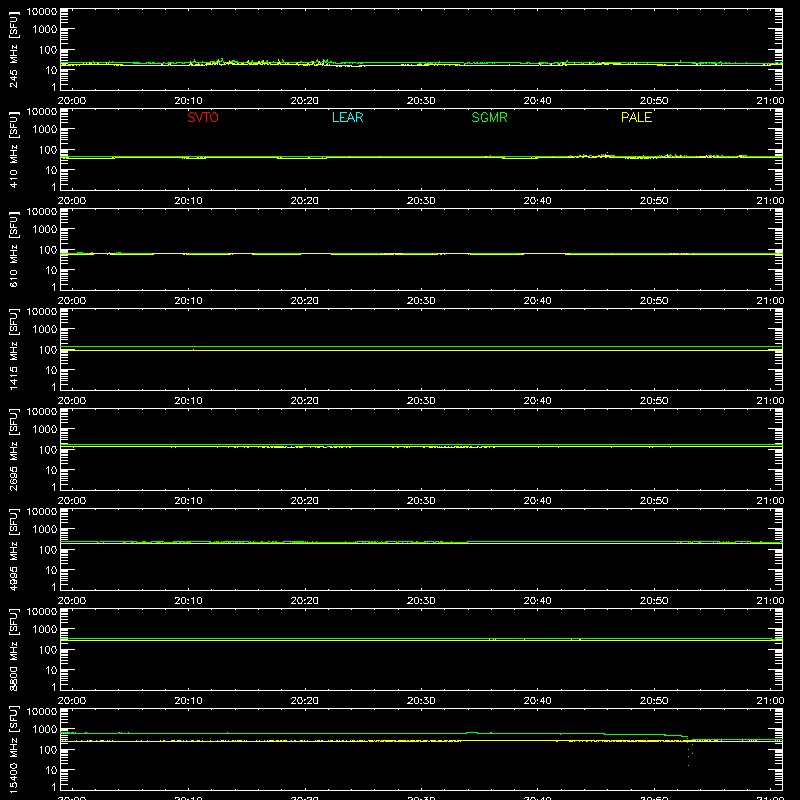Image resolution: width=800 pixels, height=800 pixels.
Task: Select the 15400 MHz [SFU] axis title
Action: tap(14, 749)
